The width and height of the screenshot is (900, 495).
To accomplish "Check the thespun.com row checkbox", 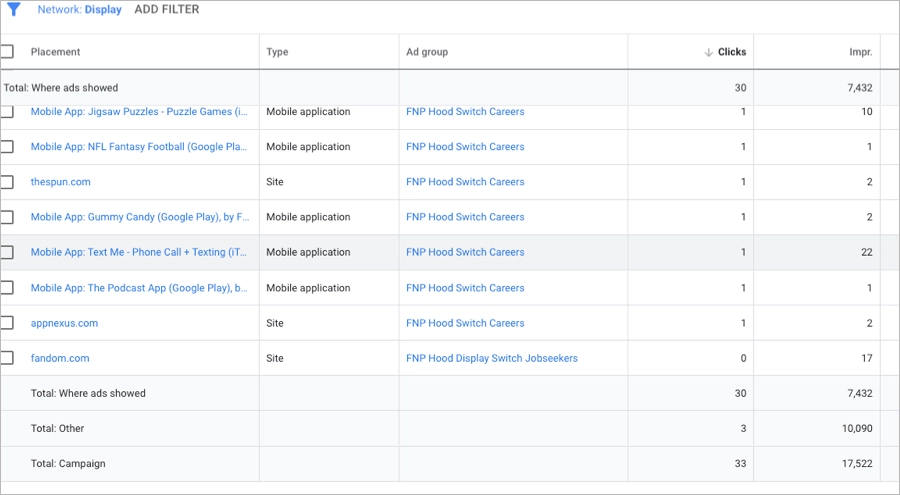I will click(7, 182).
